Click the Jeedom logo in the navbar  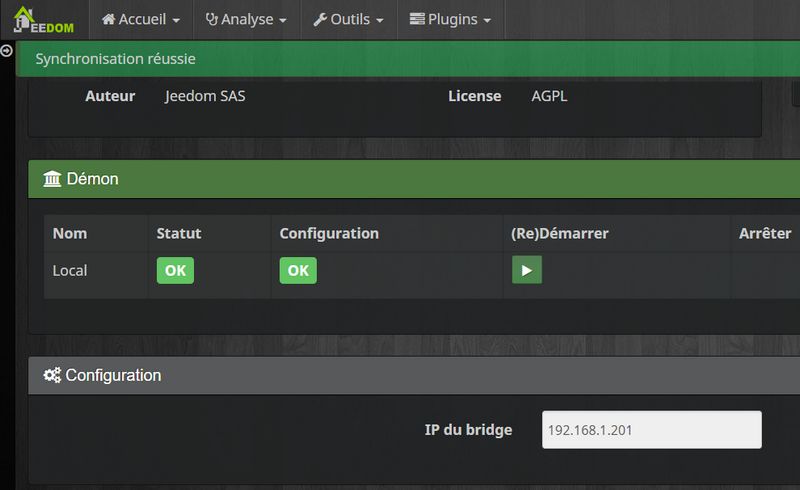click(43, 19)
